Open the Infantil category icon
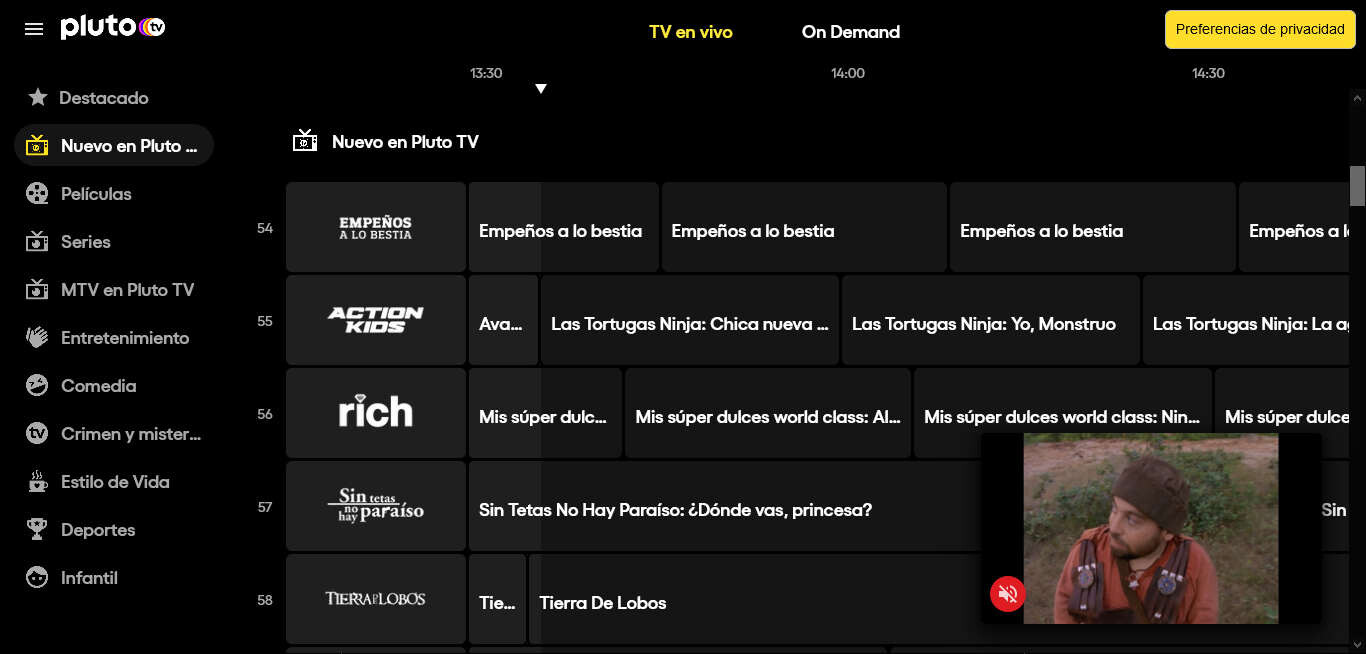Screen dimensions: 1366x654 click(37, 577)
